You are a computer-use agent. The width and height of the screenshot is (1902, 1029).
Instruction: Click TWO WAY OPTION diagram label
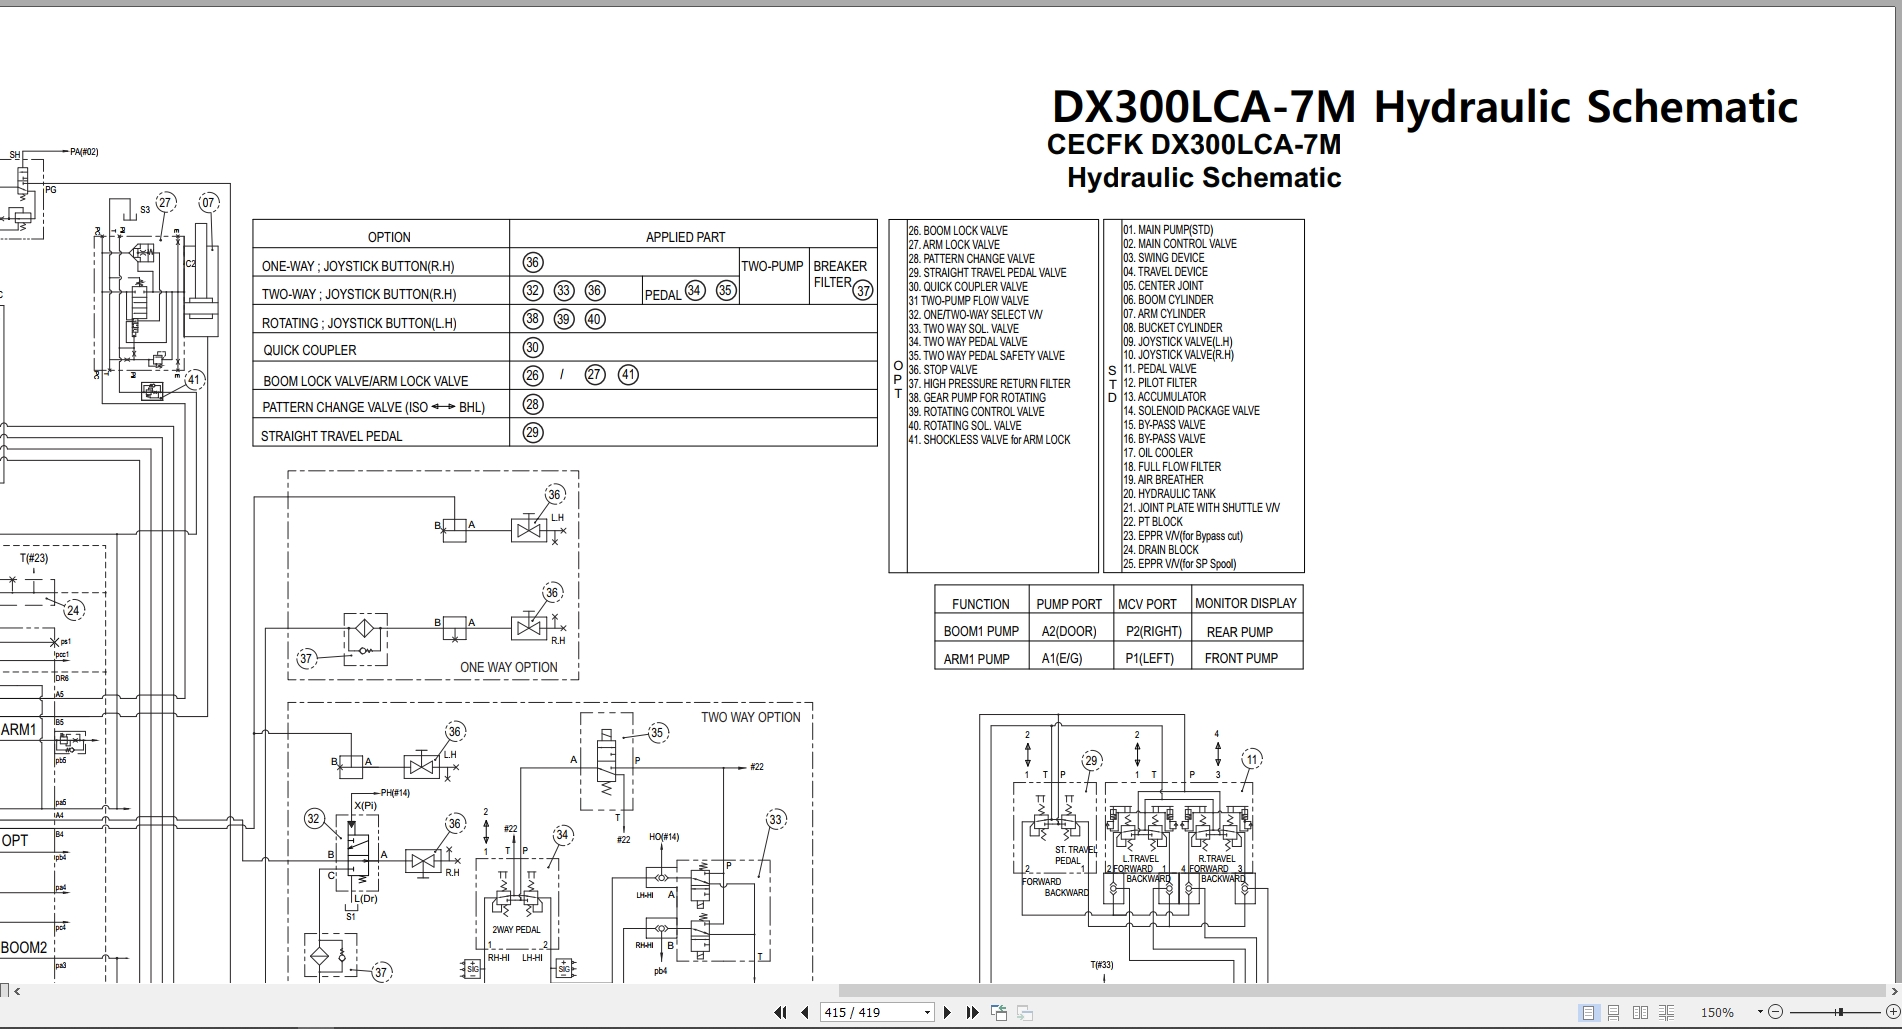[751, 717]
